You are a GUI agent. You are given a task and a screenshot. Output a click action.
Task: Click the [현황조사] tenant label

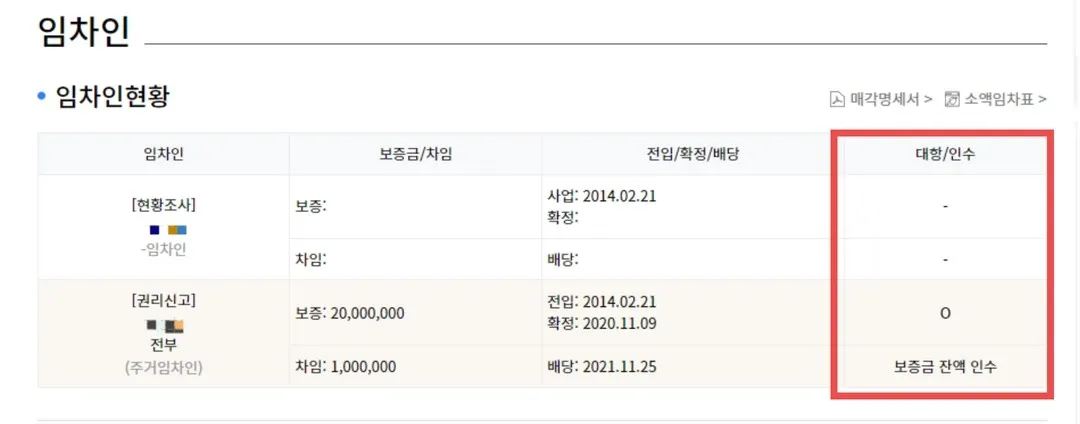point(164,205)
